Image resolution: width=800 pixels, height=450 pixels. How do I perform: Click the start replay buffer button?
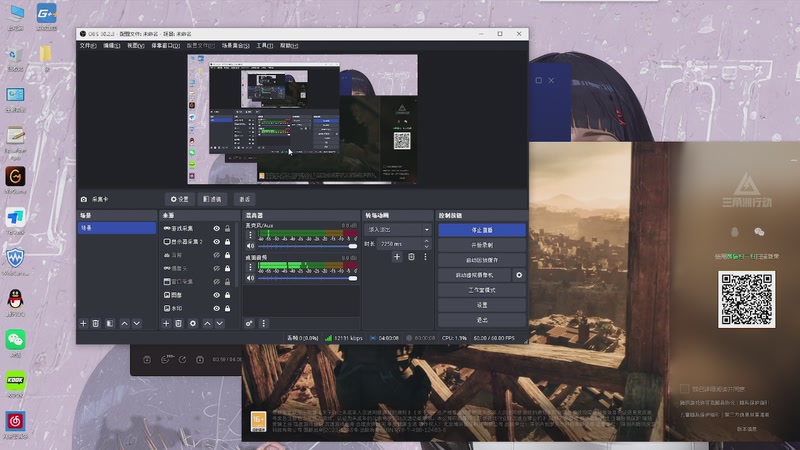482,260
